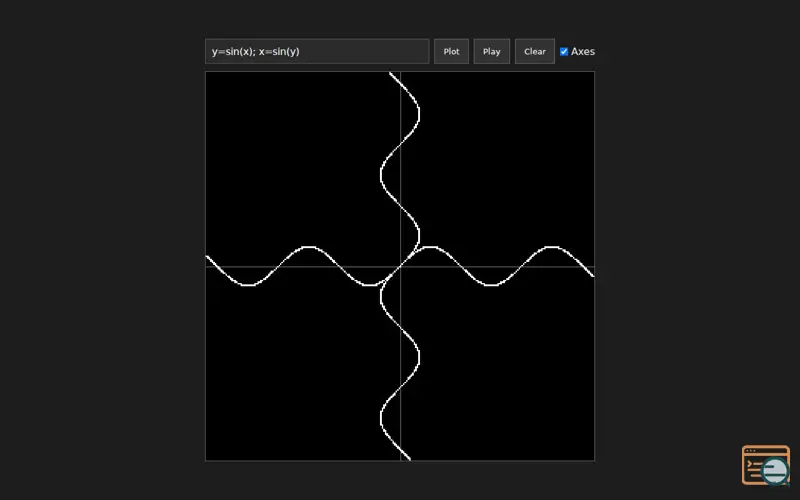This screenshot has height=500, width=800.
Task: Click the leftmost crest of the horizontal sine wave
Action: point(308,247)
